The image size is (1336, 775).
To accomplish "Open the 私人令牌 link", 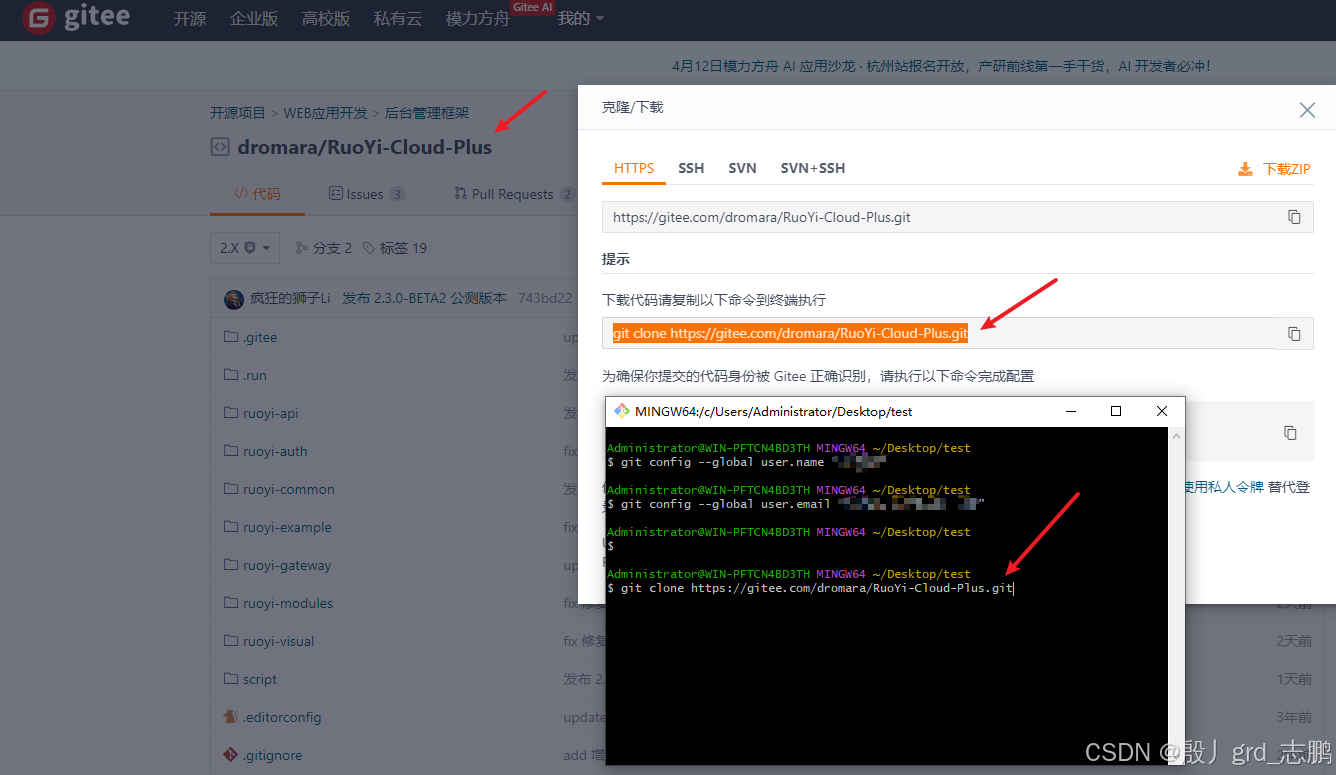I will 1236,487.
